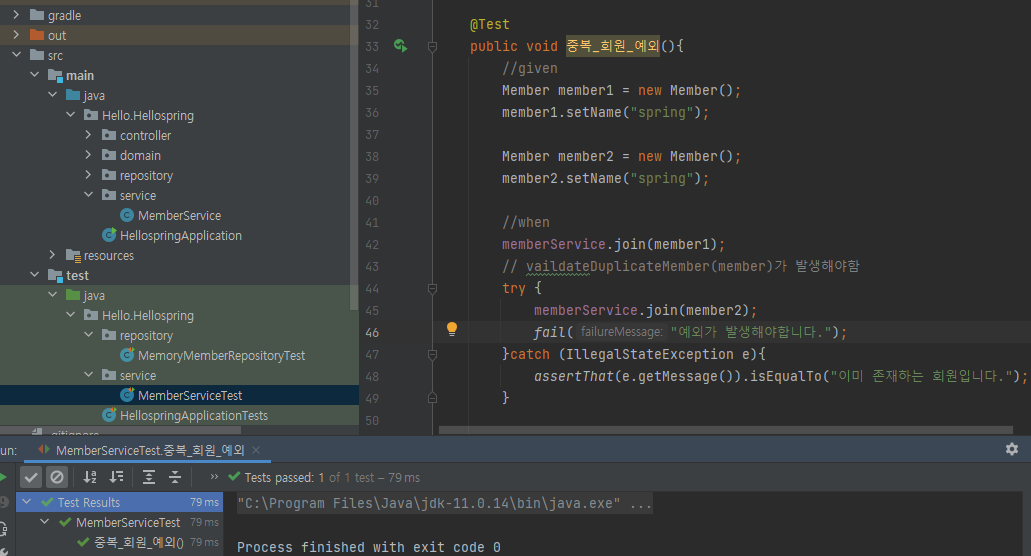Click HellospringApplicationTests class icon

109,415
